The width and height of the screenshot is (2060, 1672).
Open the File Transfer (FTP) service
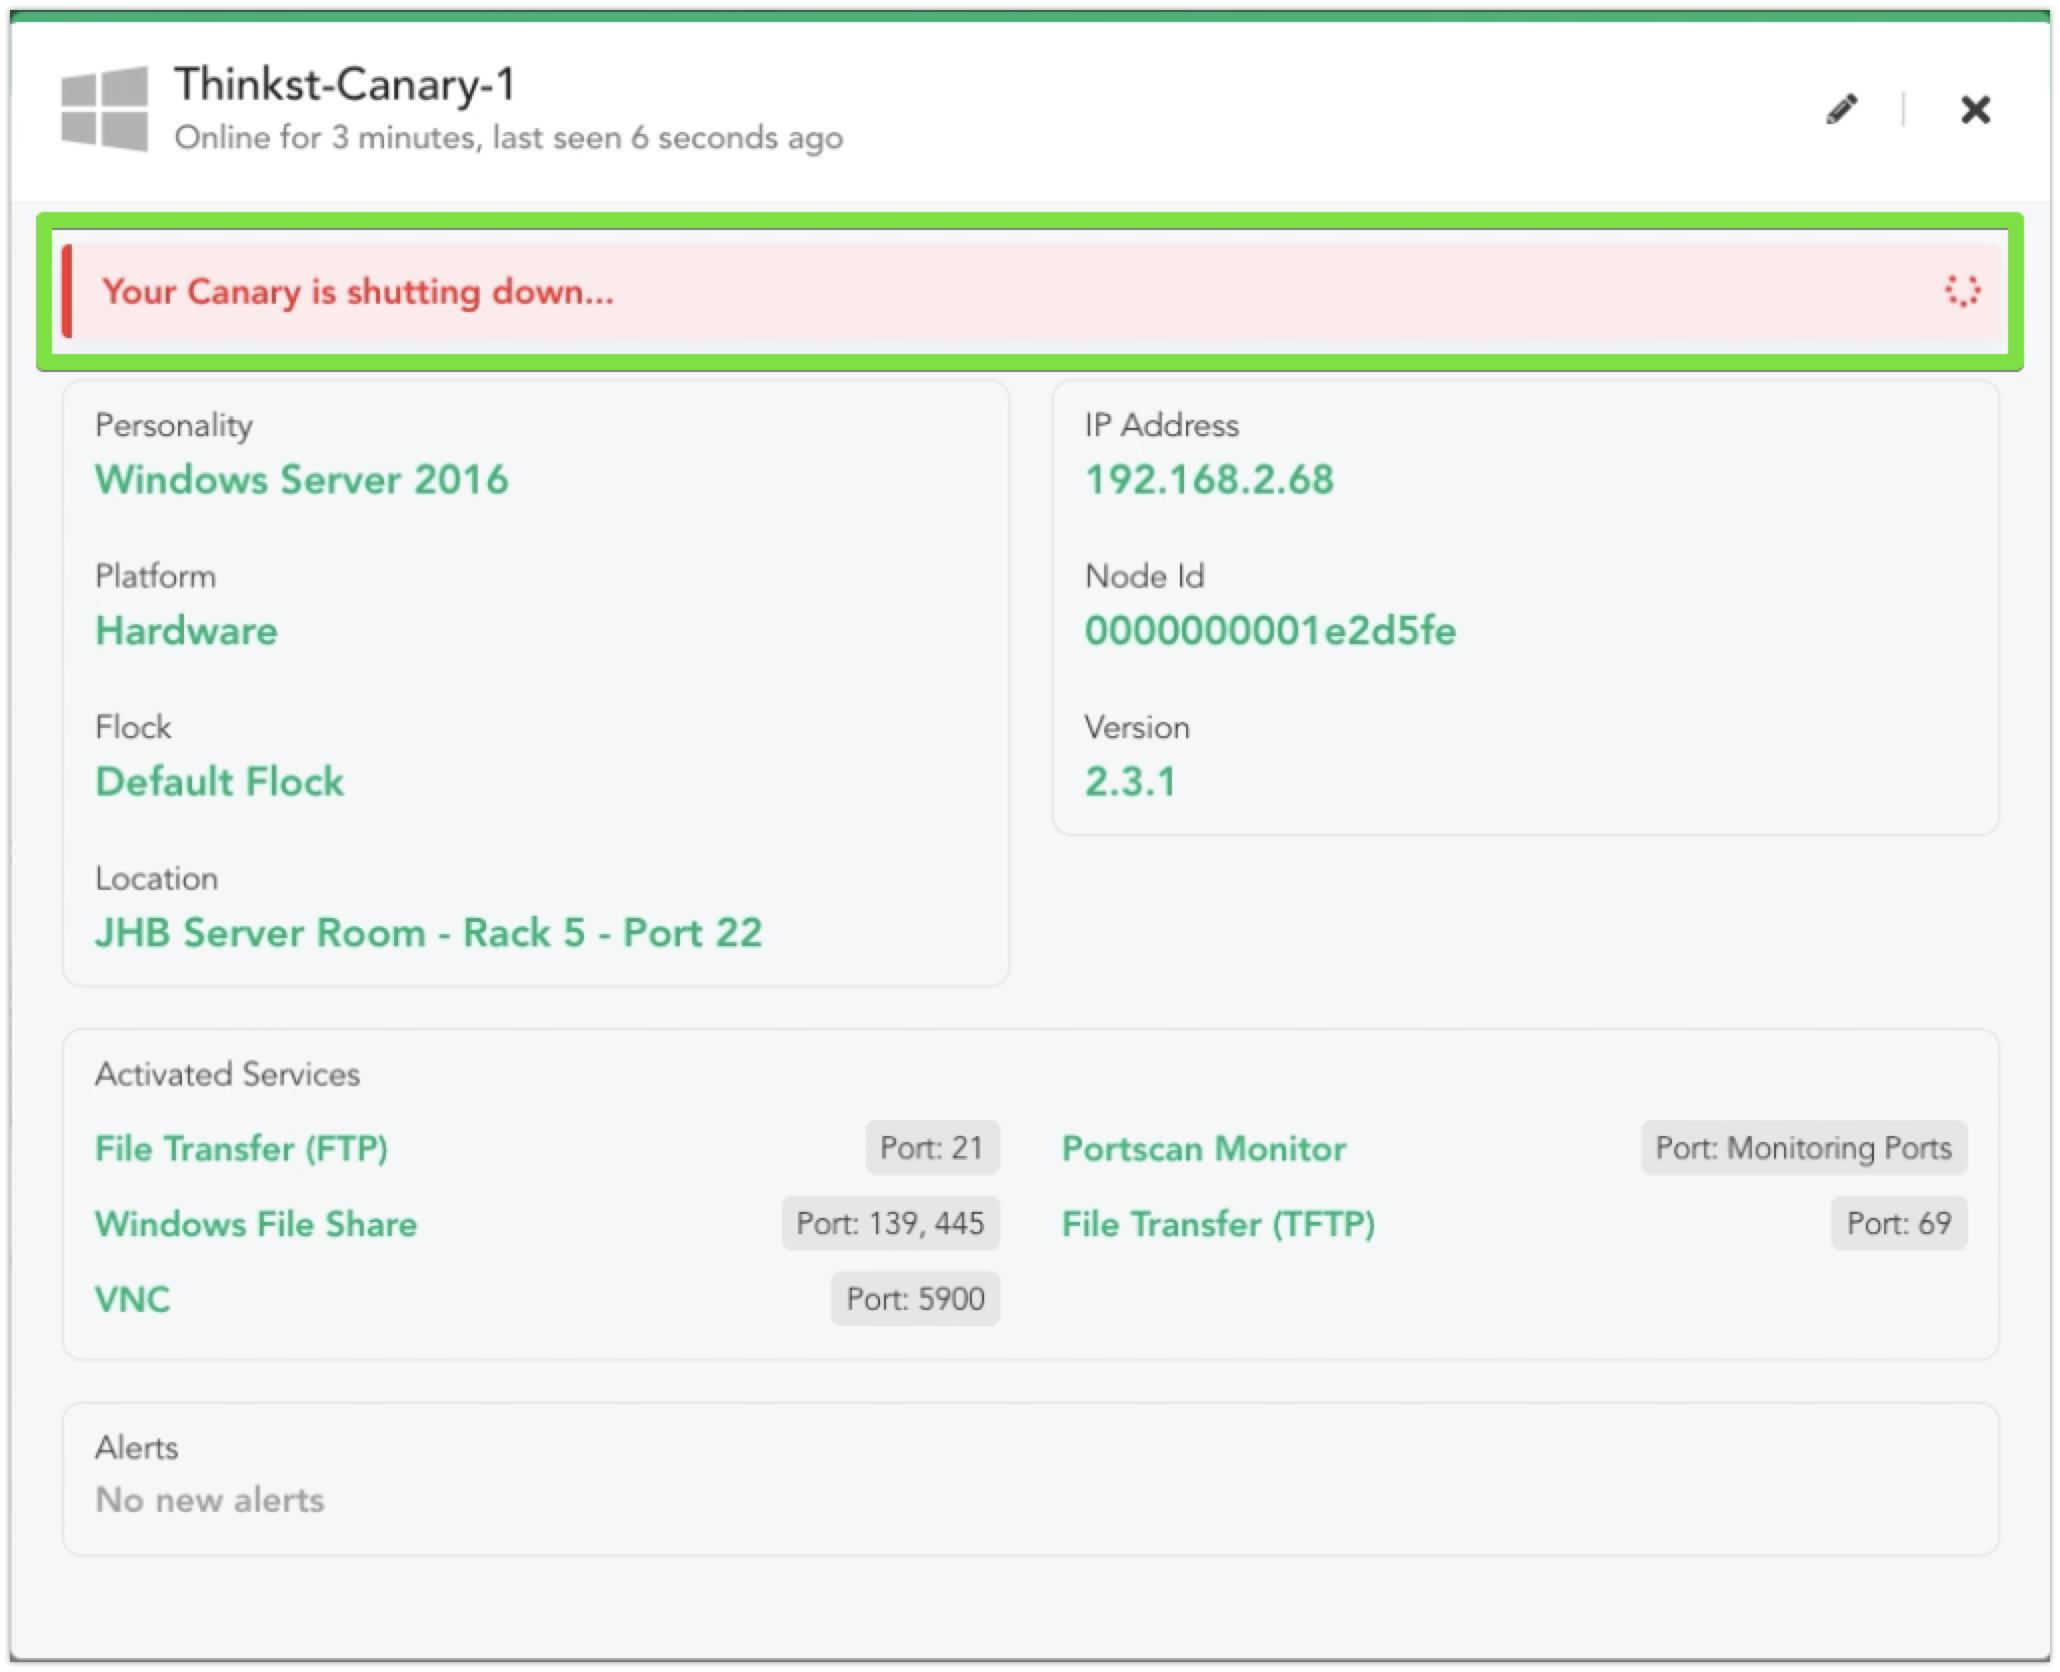241,1148
